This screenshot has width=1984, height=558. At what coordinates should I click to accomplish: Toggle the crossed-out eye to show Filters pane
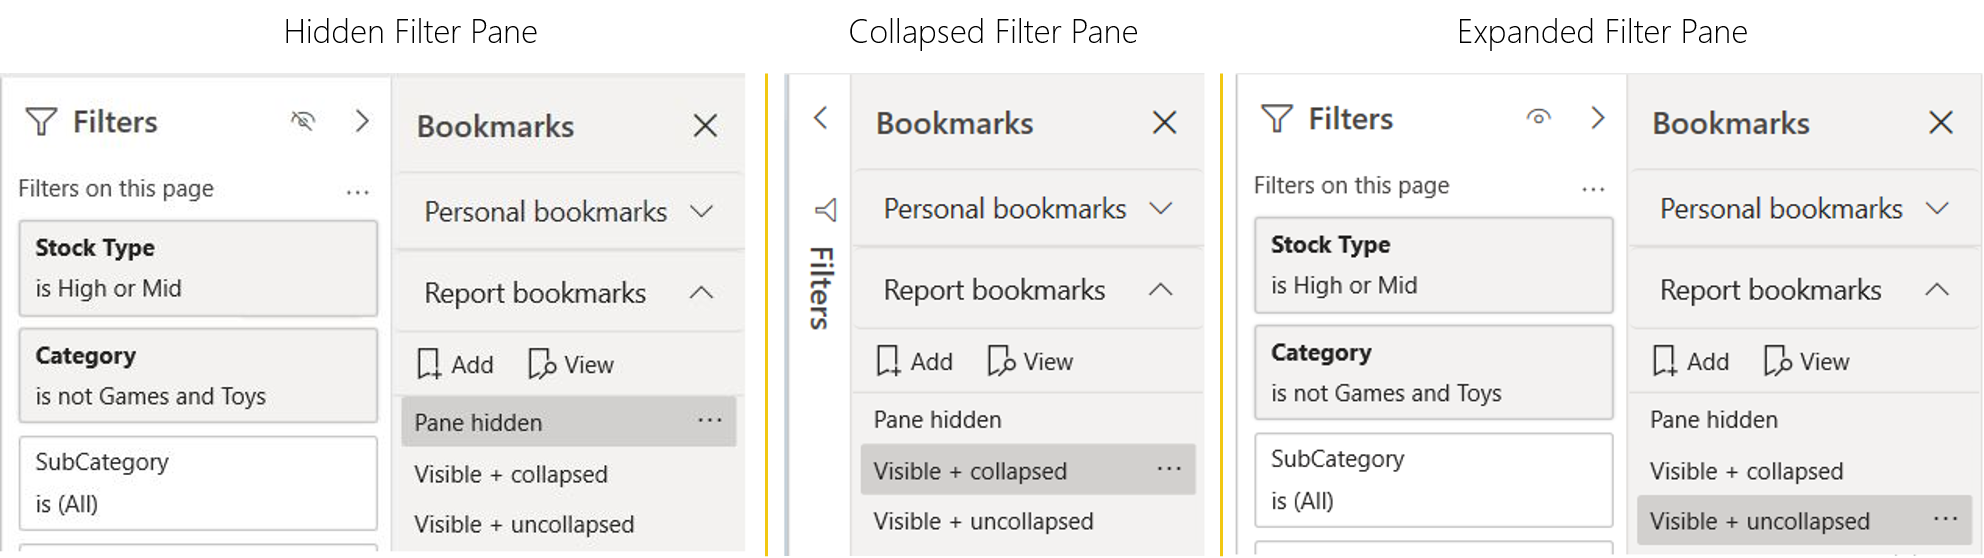pyautogui.click(x=302, y=121)
